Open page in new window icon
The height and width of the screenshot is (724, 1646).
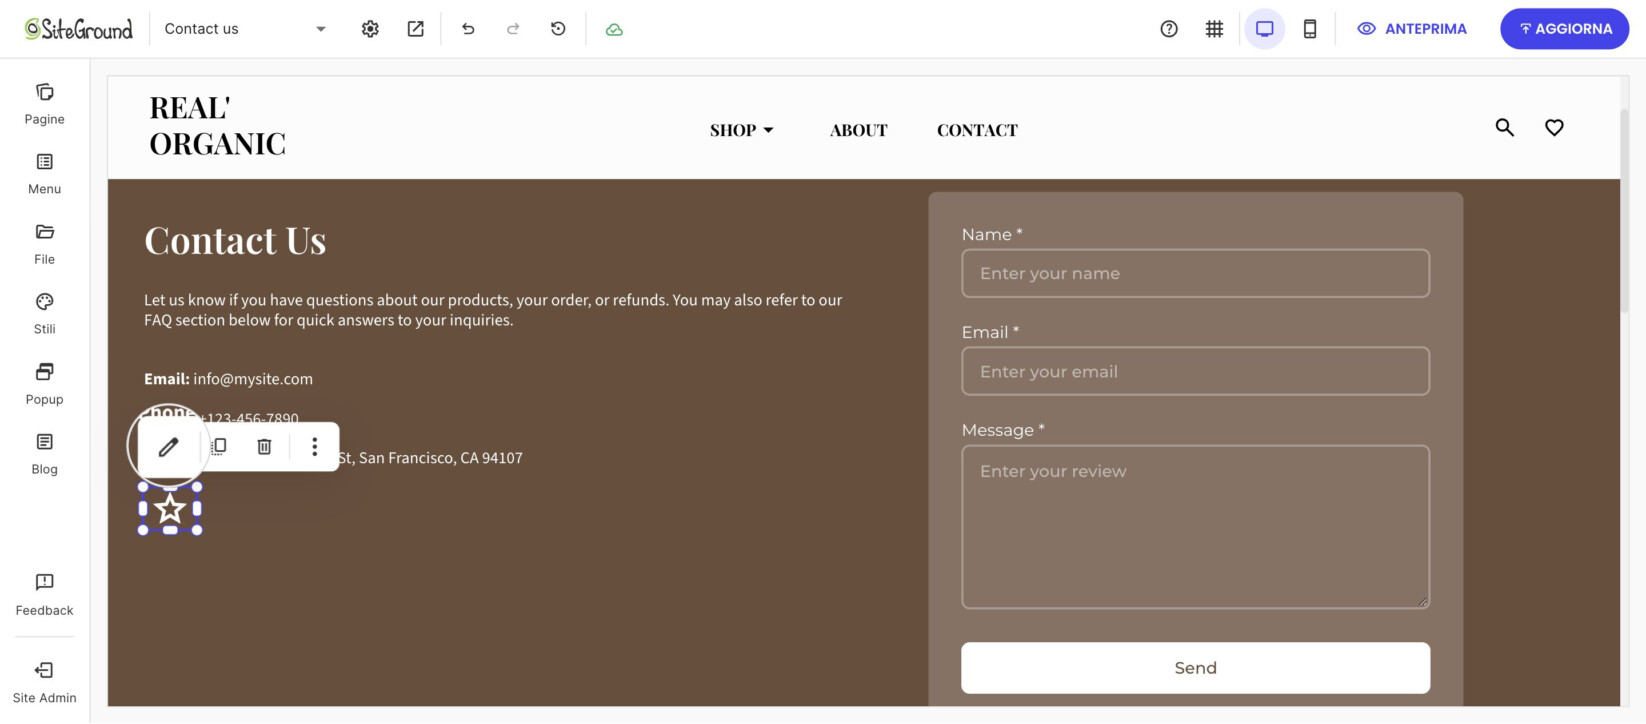click(415, 29)
